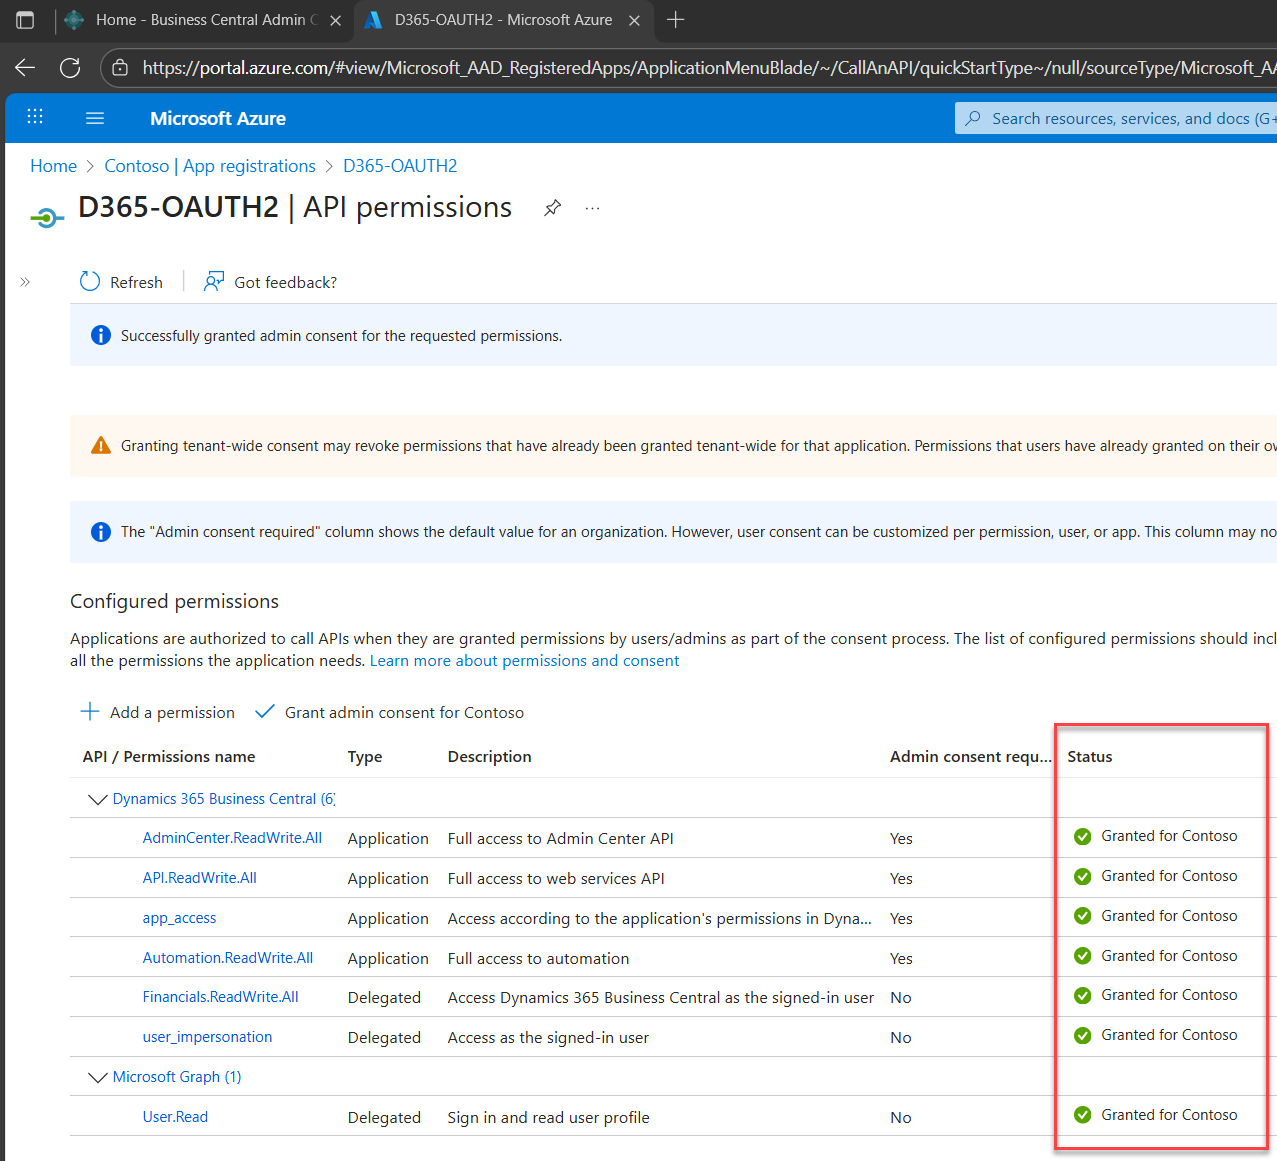Expand the collapsed side menu chevrons

(25, 282)
